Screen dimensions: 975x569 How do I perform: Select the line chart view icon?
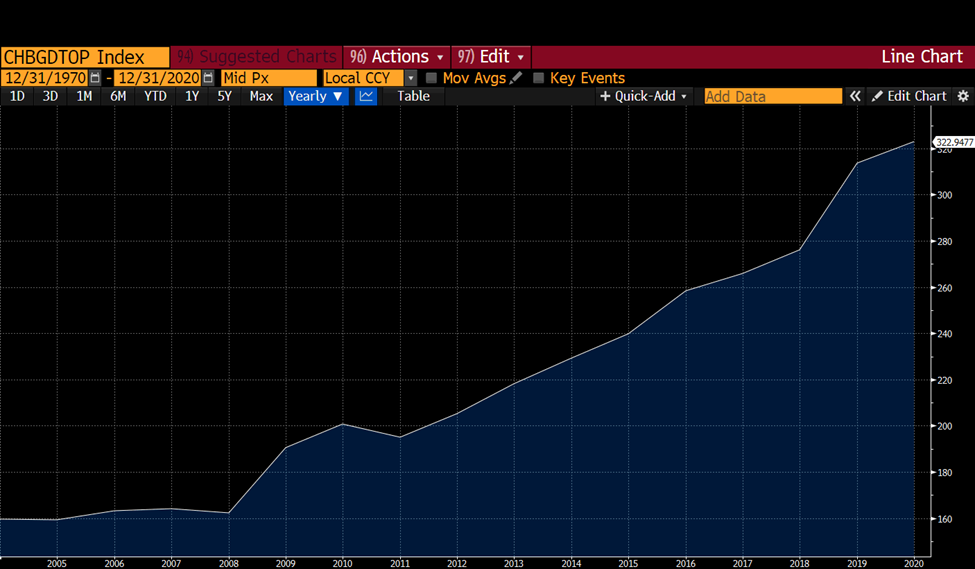(x=366, y=96)
